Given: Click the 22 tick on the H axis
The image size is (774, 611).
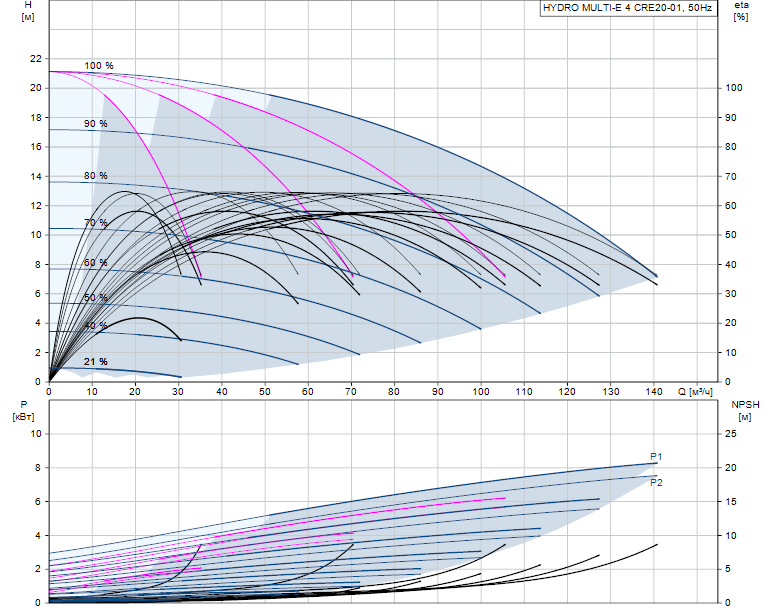Looking at the screenshot, I should [x=36, y=59].
